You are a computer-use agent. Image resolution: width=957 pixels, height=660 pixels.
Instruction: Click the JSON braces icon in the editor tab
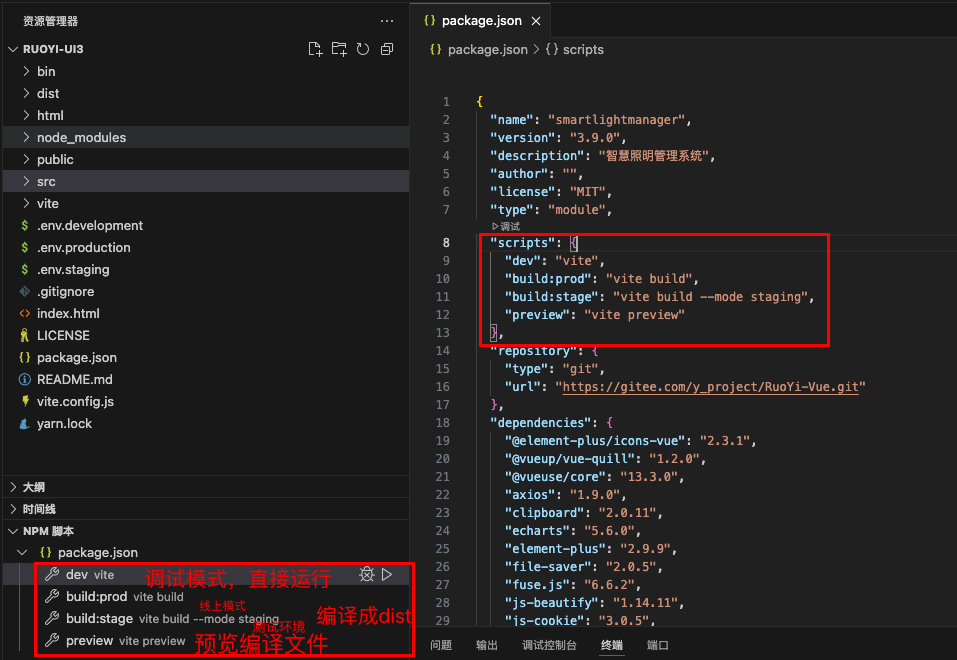[430, 21]
